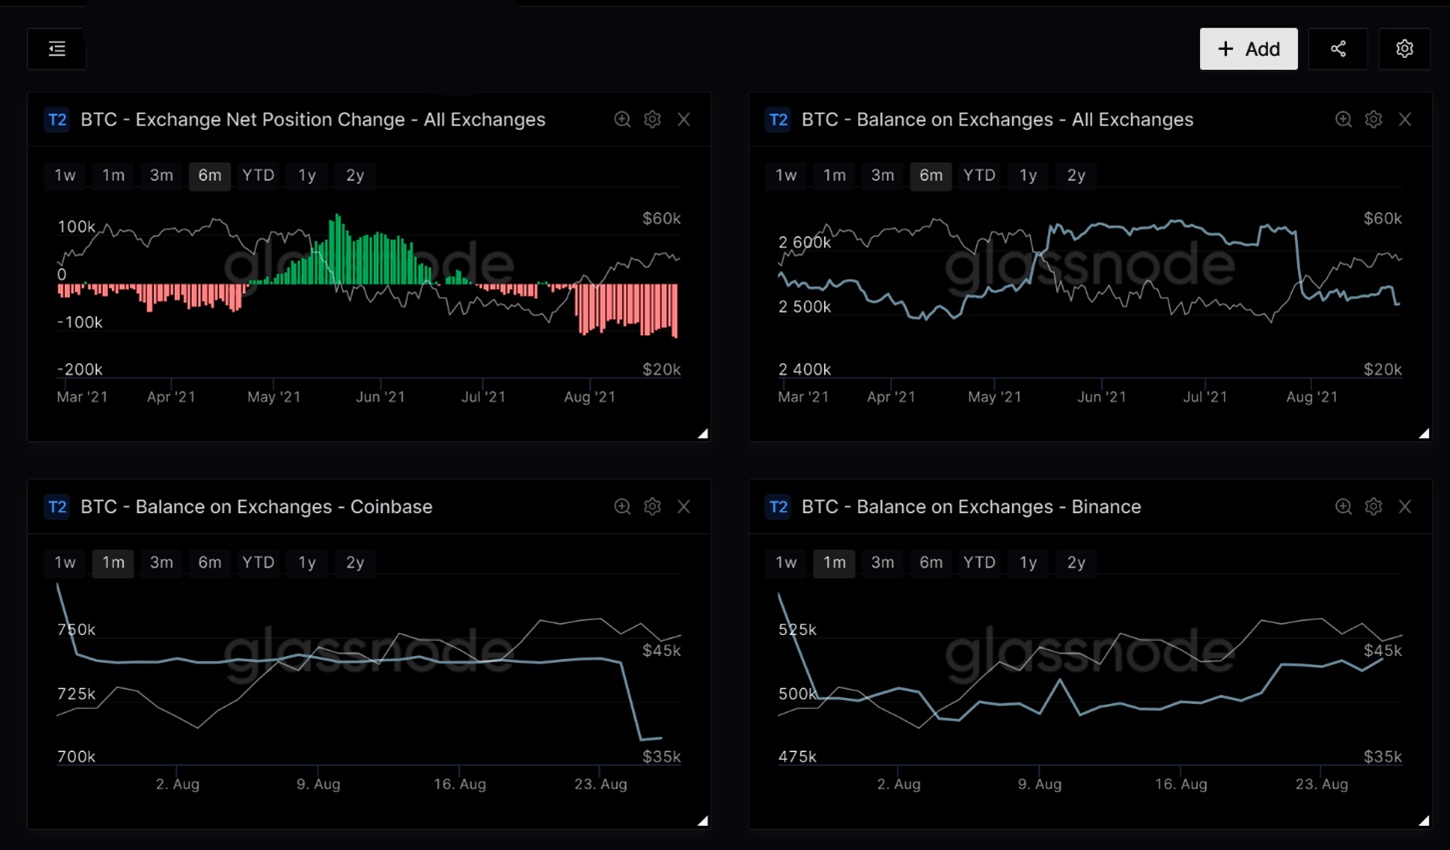
Task: Open settings for Exchange Net Position Change chart
Action: (x=653, y=120)
